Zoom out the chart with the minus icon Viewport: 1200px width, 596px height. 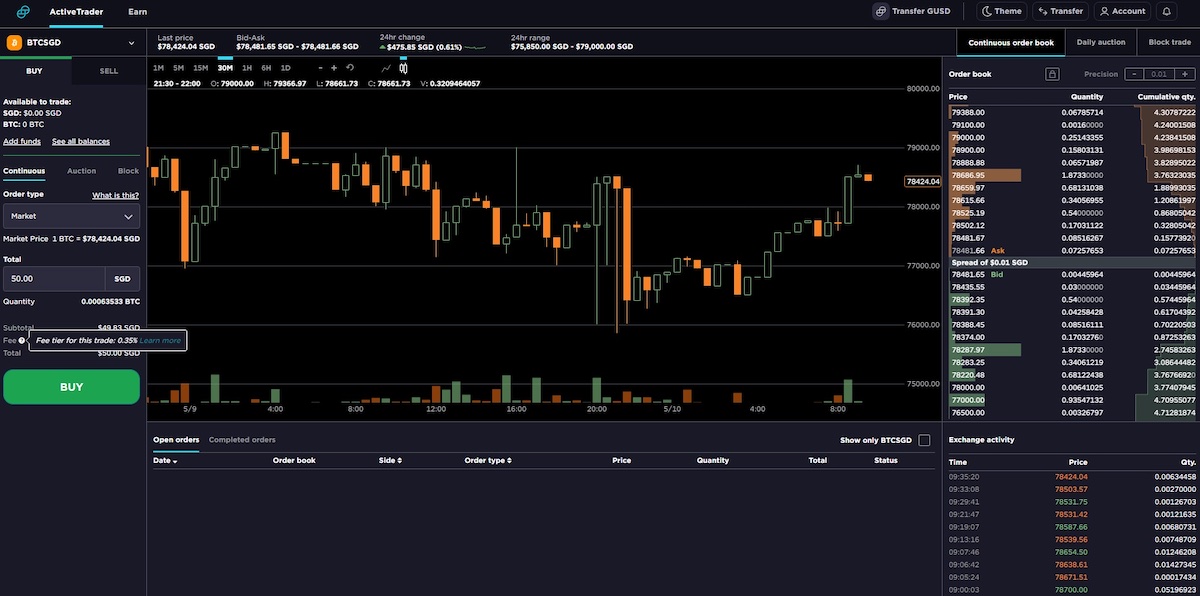[x=319, y=68]
